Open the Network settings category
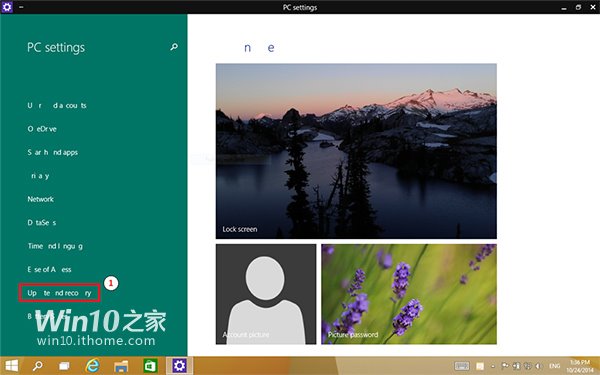The width and height of the screenshot is (600, 375). tap(41, 199)
